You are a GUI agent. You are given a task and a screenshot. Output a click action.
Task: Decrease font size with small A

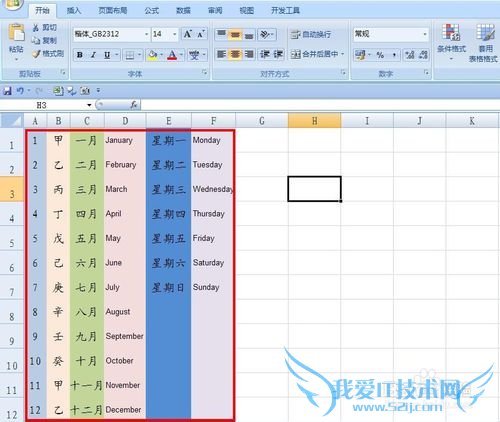pyautogui.click(x=200, y=34)
